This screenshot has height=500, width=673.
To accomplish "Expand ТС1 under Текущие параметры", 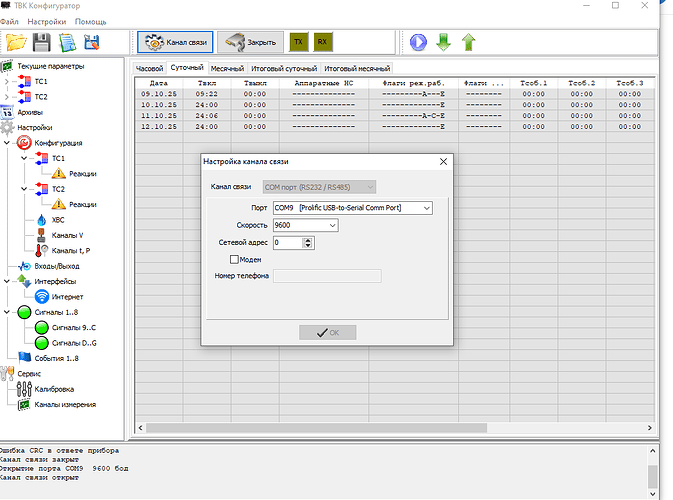I will [6, 82].
